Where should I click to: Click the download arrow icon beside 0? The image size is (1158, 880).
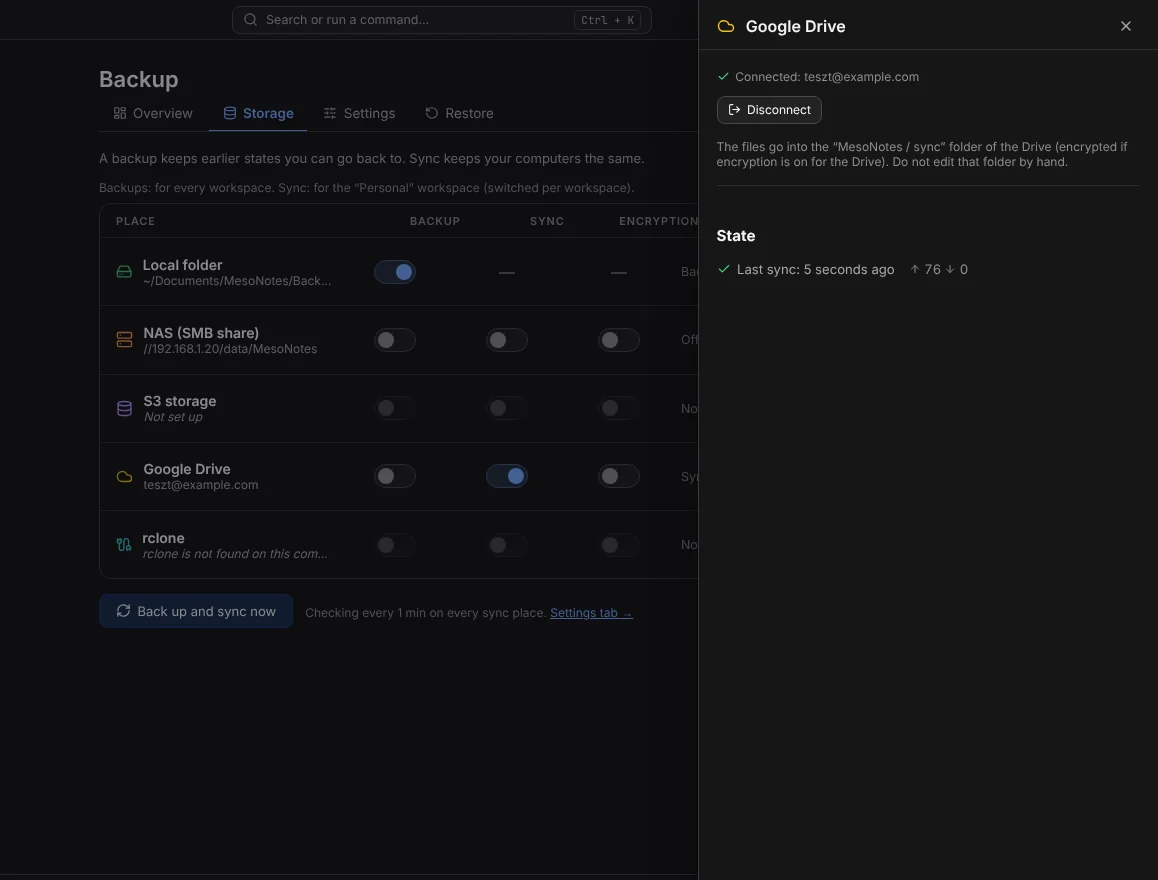[x=950, y=269]
